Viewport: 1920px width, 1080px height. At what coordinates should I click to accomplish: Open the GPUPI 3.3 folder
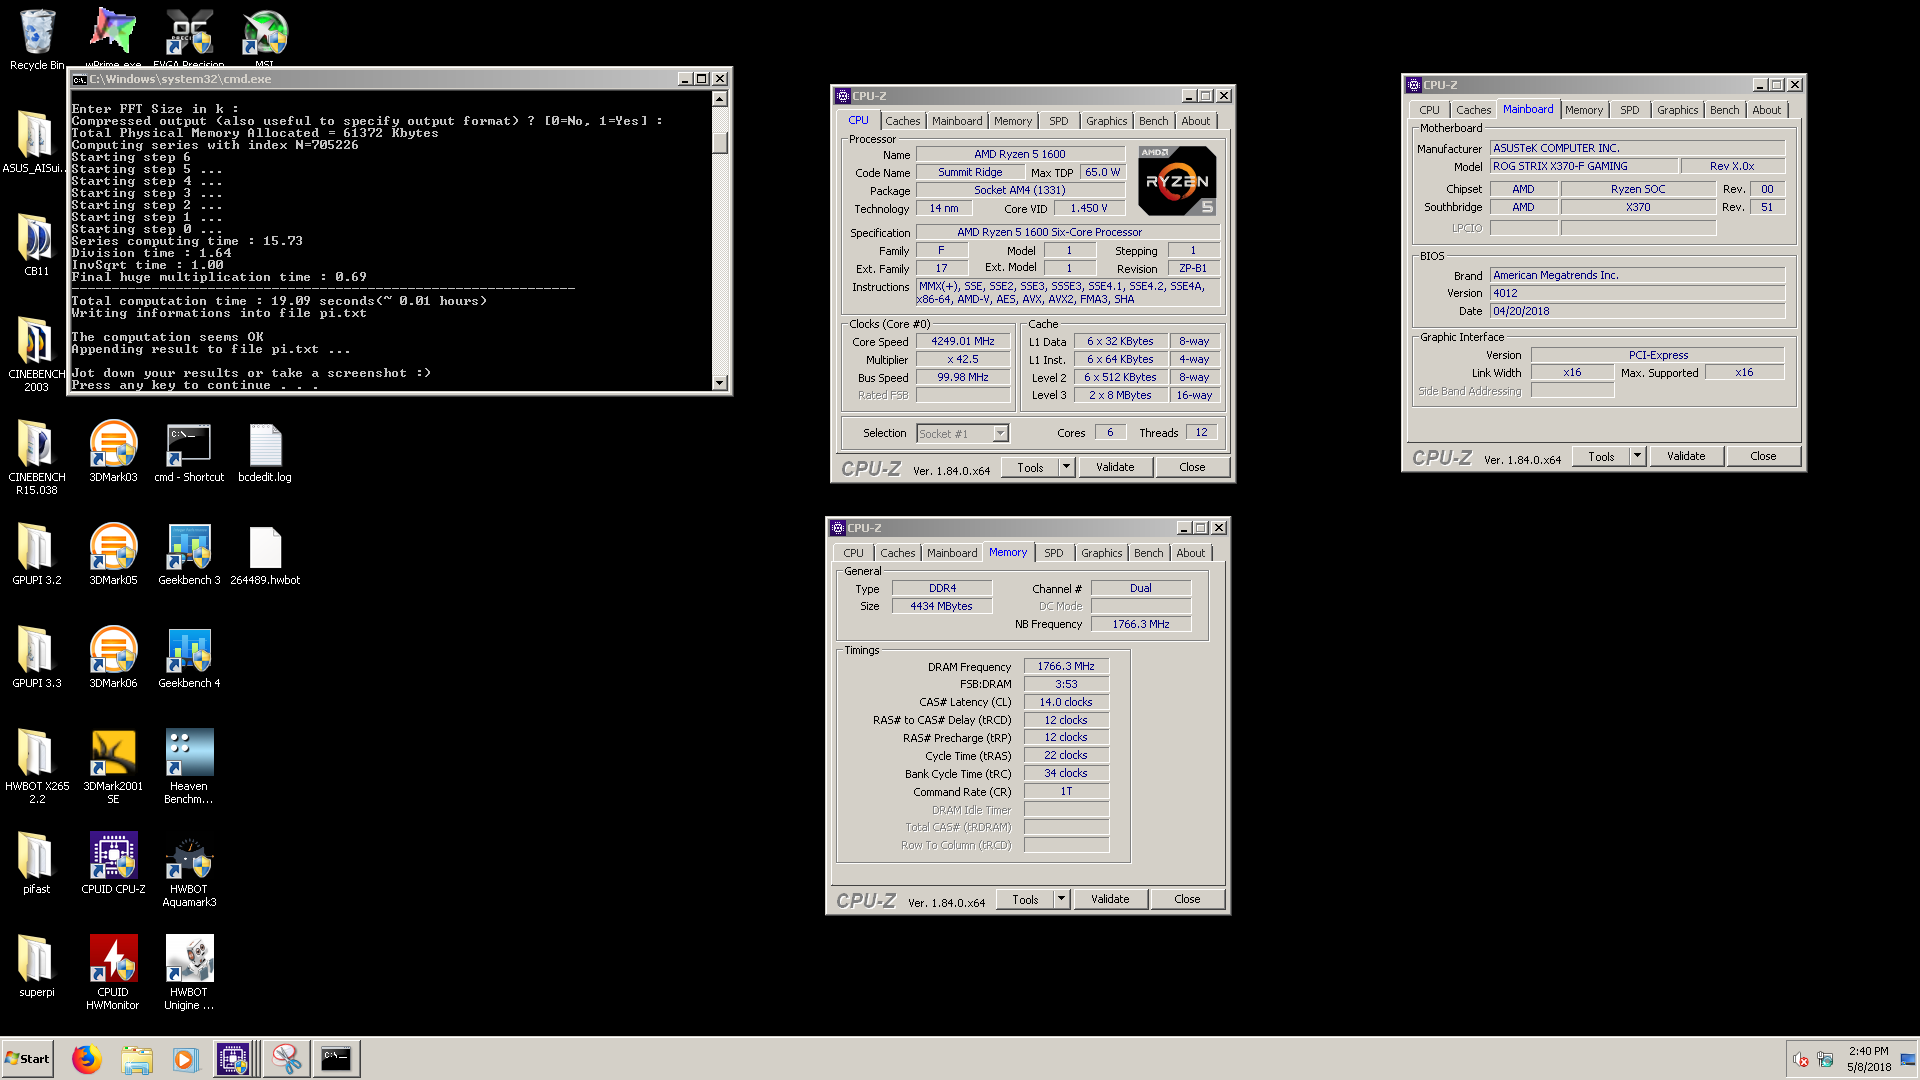[36, 657]
